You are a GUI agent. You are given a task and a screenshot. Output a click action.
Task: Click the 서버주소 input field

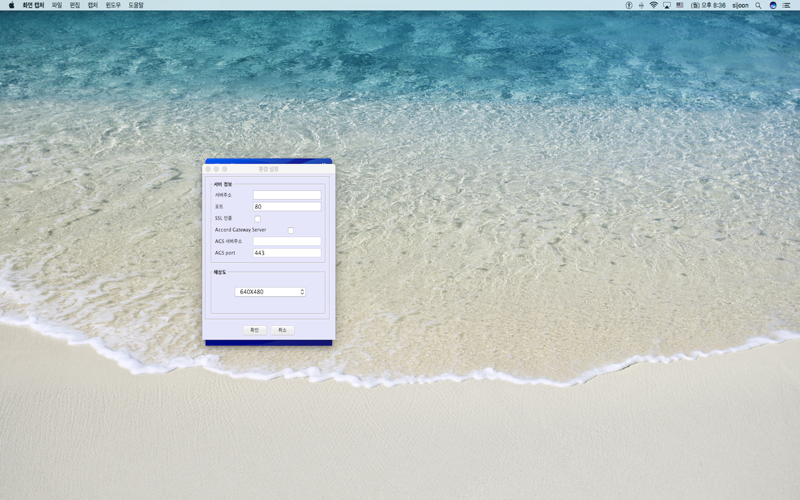click(x=287, y=195)
